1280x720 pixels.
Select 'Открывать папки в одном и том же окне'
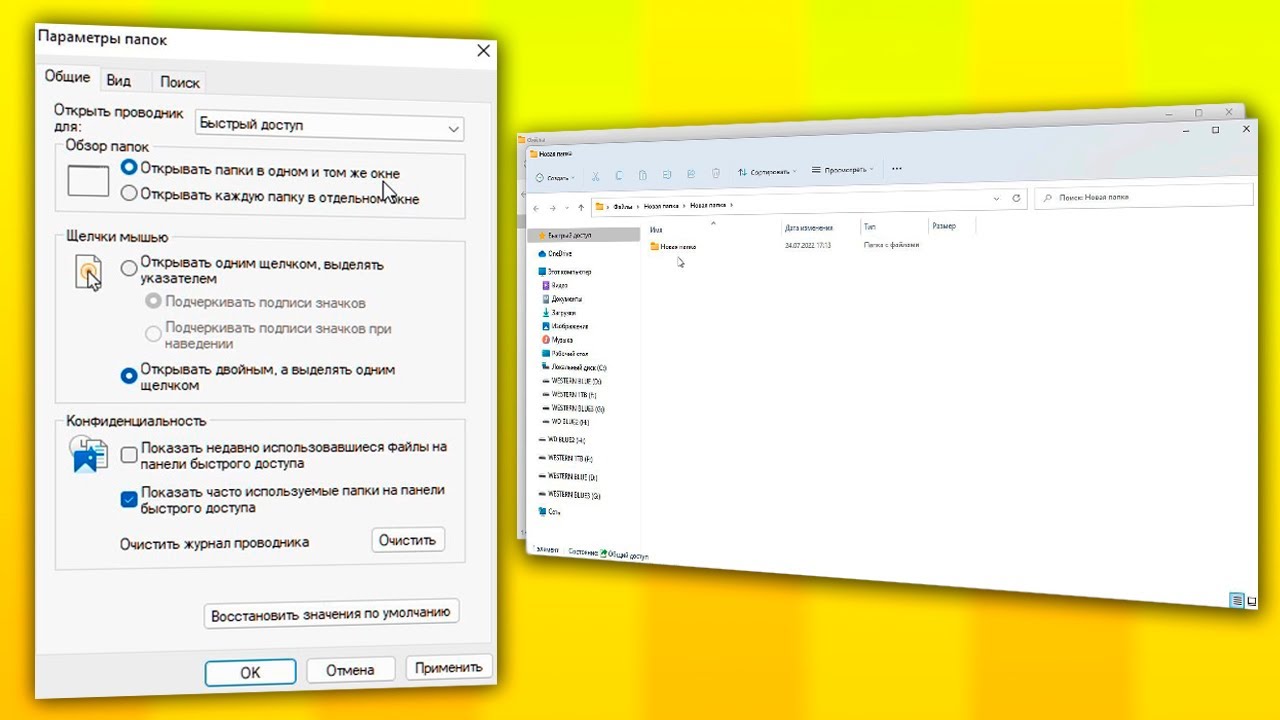(x=260, y=170)
